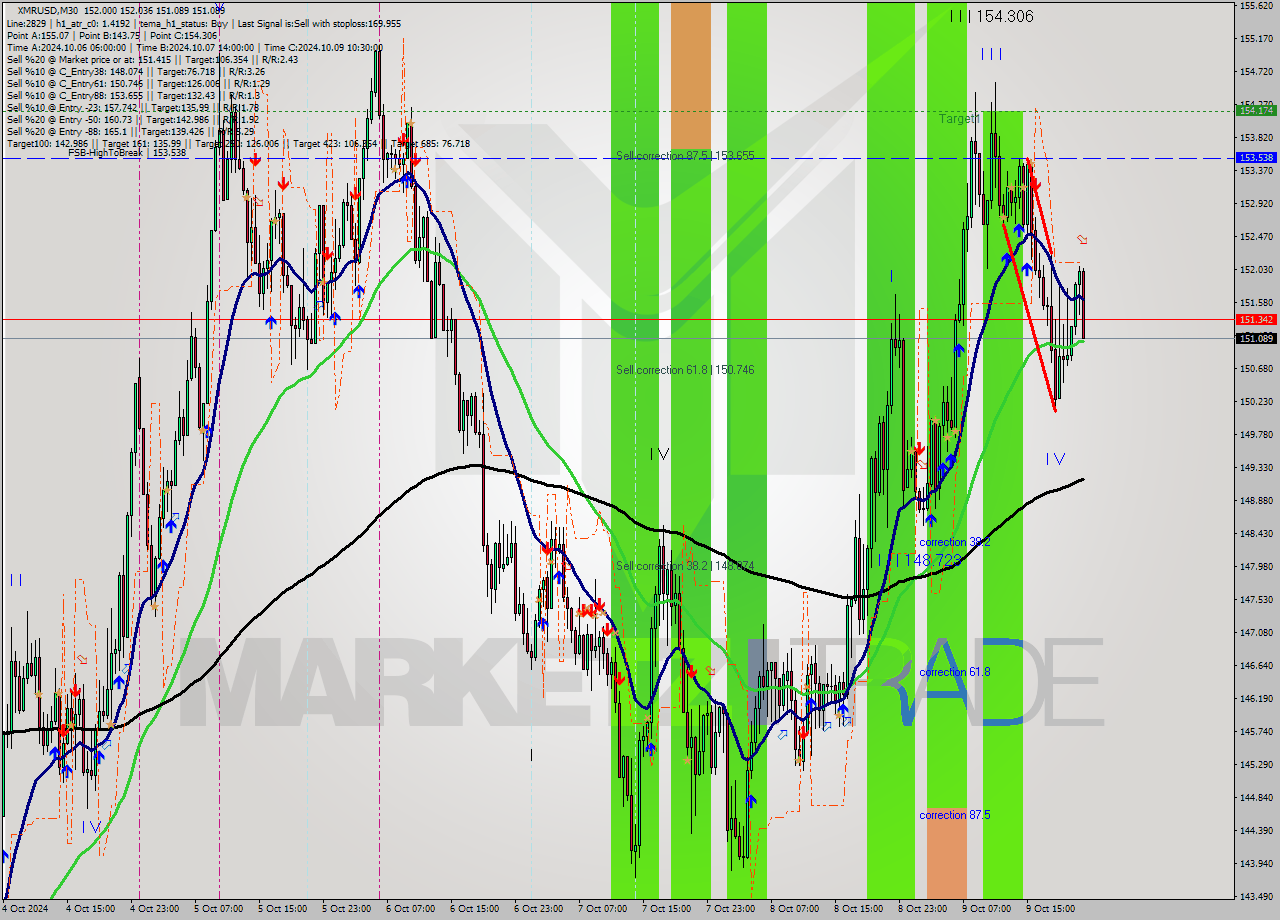1280x920 pixels.
Task: Select the red 151.342 price tag
Action: [x=1256, y=320]
